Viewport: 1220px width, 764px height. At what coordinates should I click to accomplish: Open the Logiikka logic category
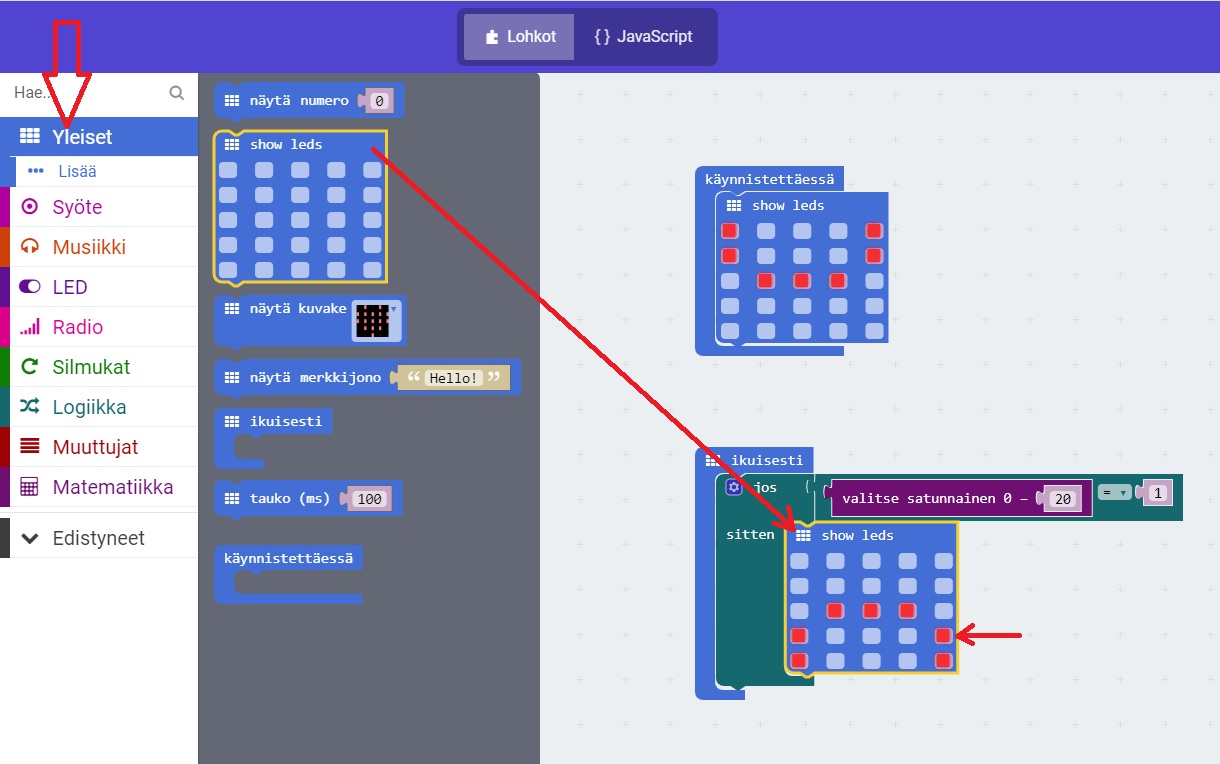(x=88, y=407)
